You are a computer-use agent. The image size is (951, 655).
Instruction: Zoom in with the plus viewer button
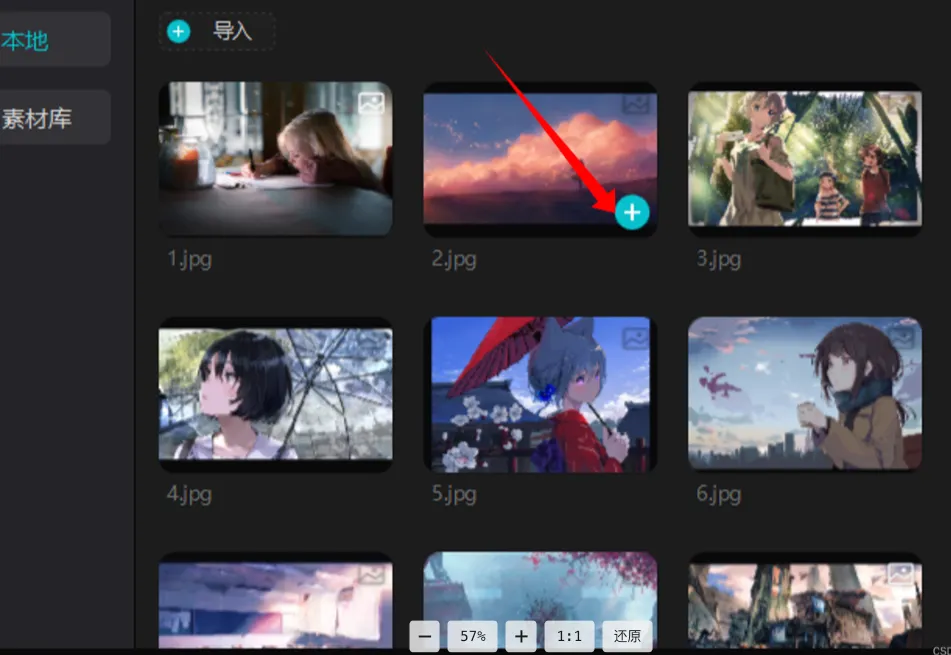tap(521, 636)
